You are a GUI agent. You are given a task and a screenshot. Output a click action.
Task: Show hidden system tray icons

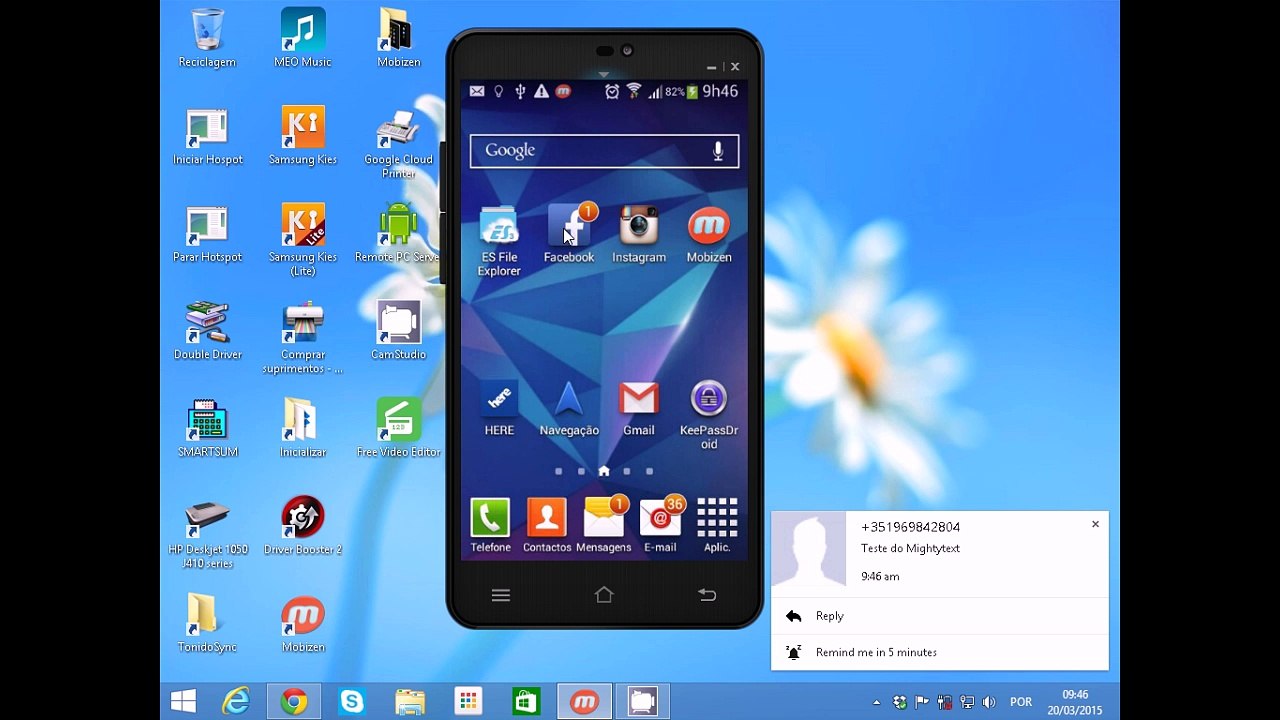(x=877, y=702)
